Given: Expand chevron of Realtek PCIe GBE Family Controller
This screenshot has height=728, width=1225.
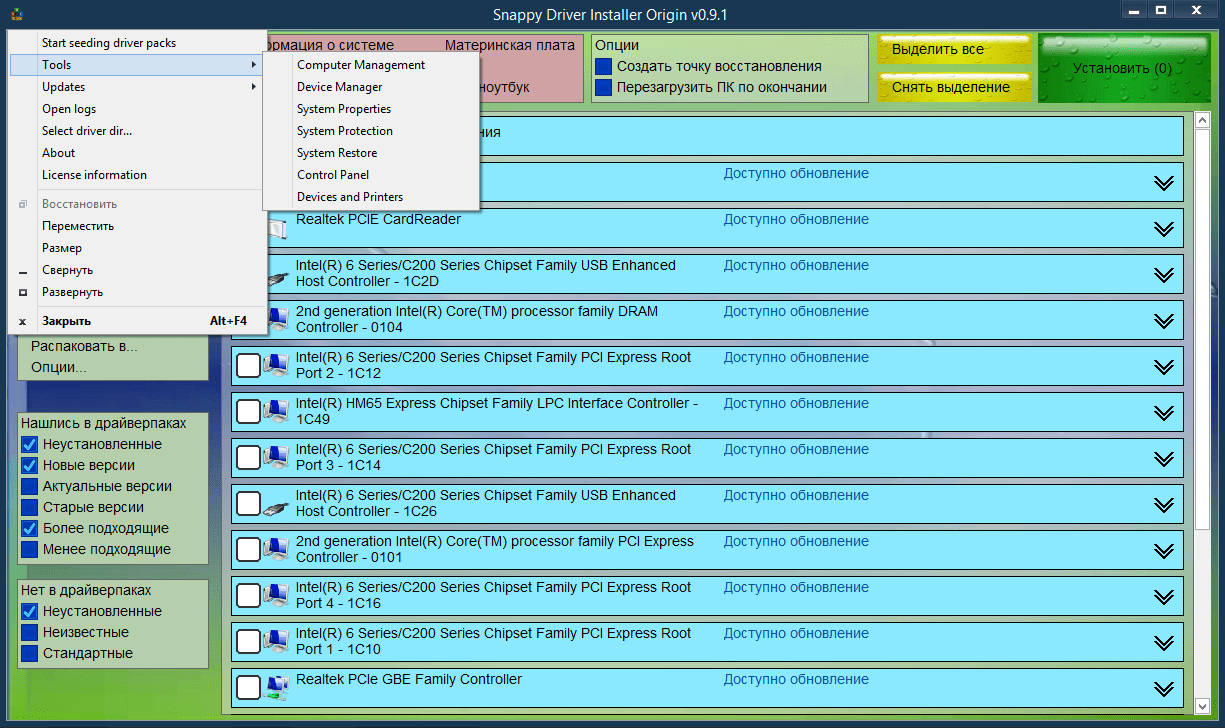Looking at the screenshot, I should click(1163, 689).
